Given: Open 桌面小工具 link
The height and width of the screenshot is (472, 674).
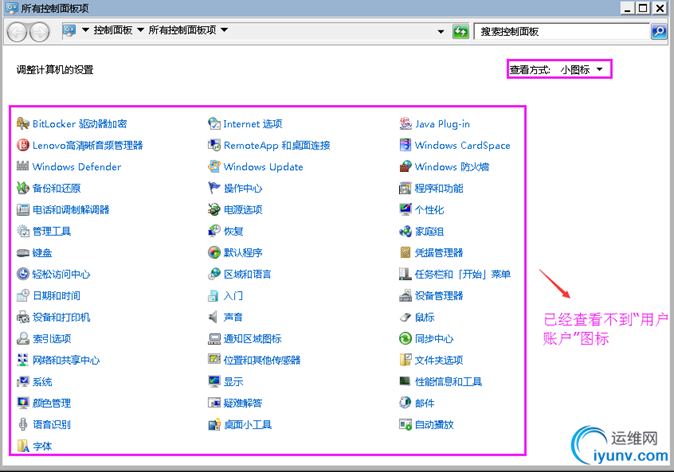Looking at the screenshot, I should [x=248, y=425].
